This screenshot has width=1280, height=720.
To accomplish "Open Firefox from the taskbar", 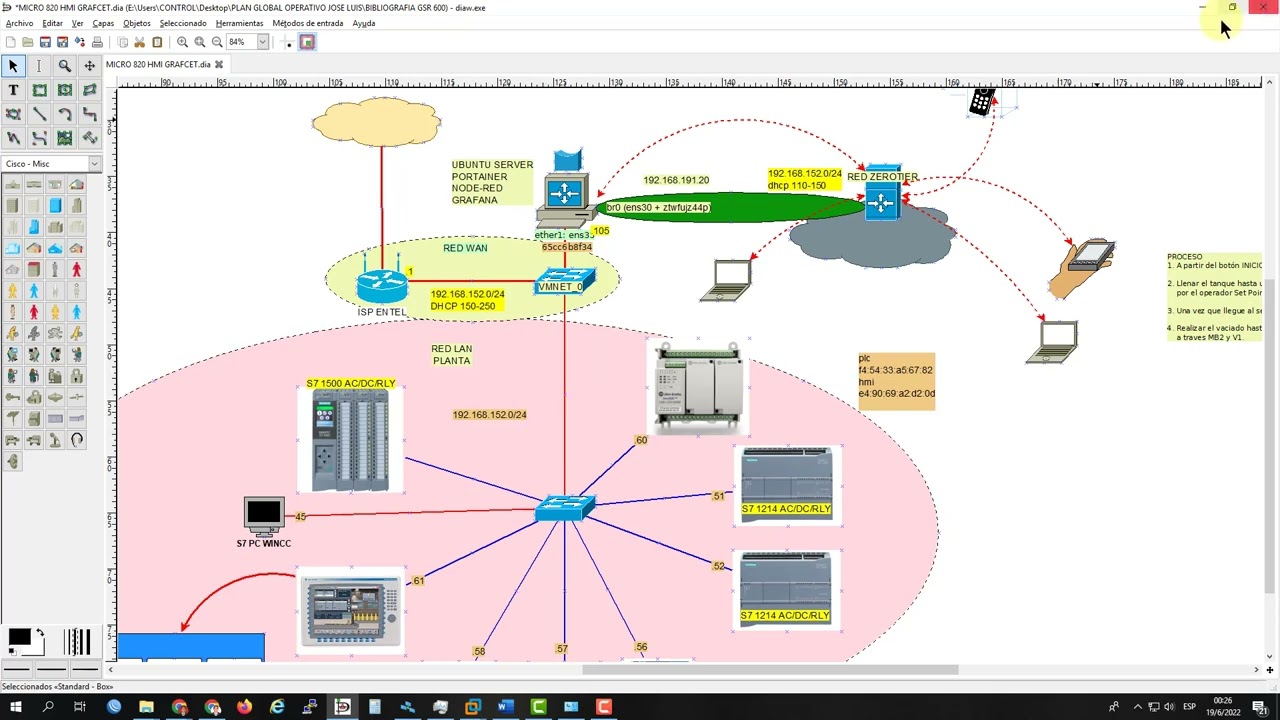I will pos(244,707).
